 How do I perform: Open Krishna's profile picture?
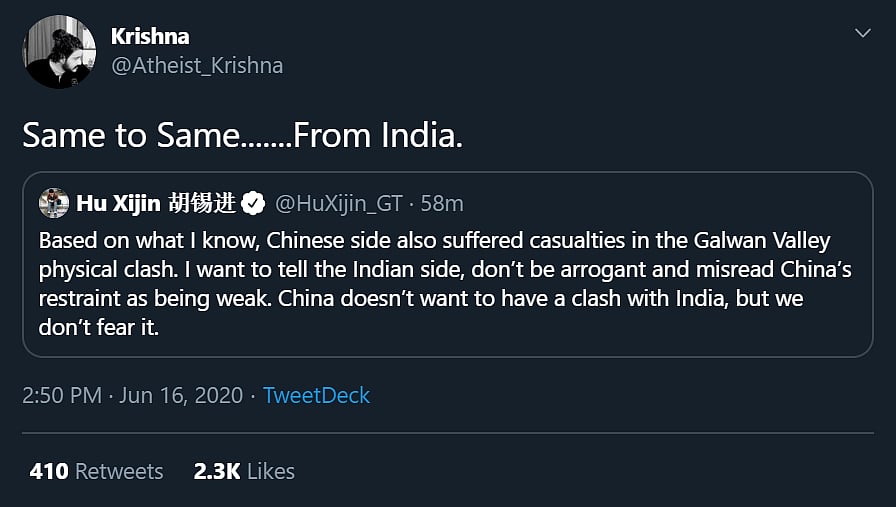60,52
